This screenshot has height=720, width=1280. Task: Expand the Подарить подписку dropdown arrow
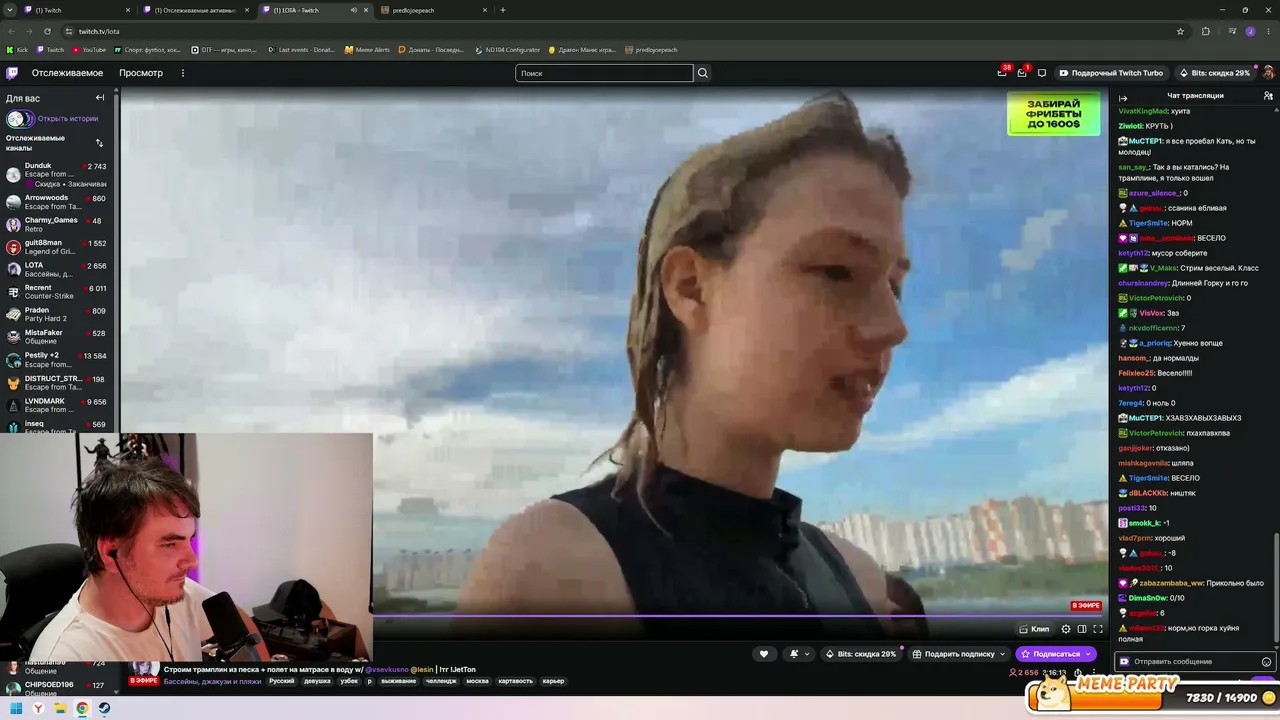point(1002,654)
